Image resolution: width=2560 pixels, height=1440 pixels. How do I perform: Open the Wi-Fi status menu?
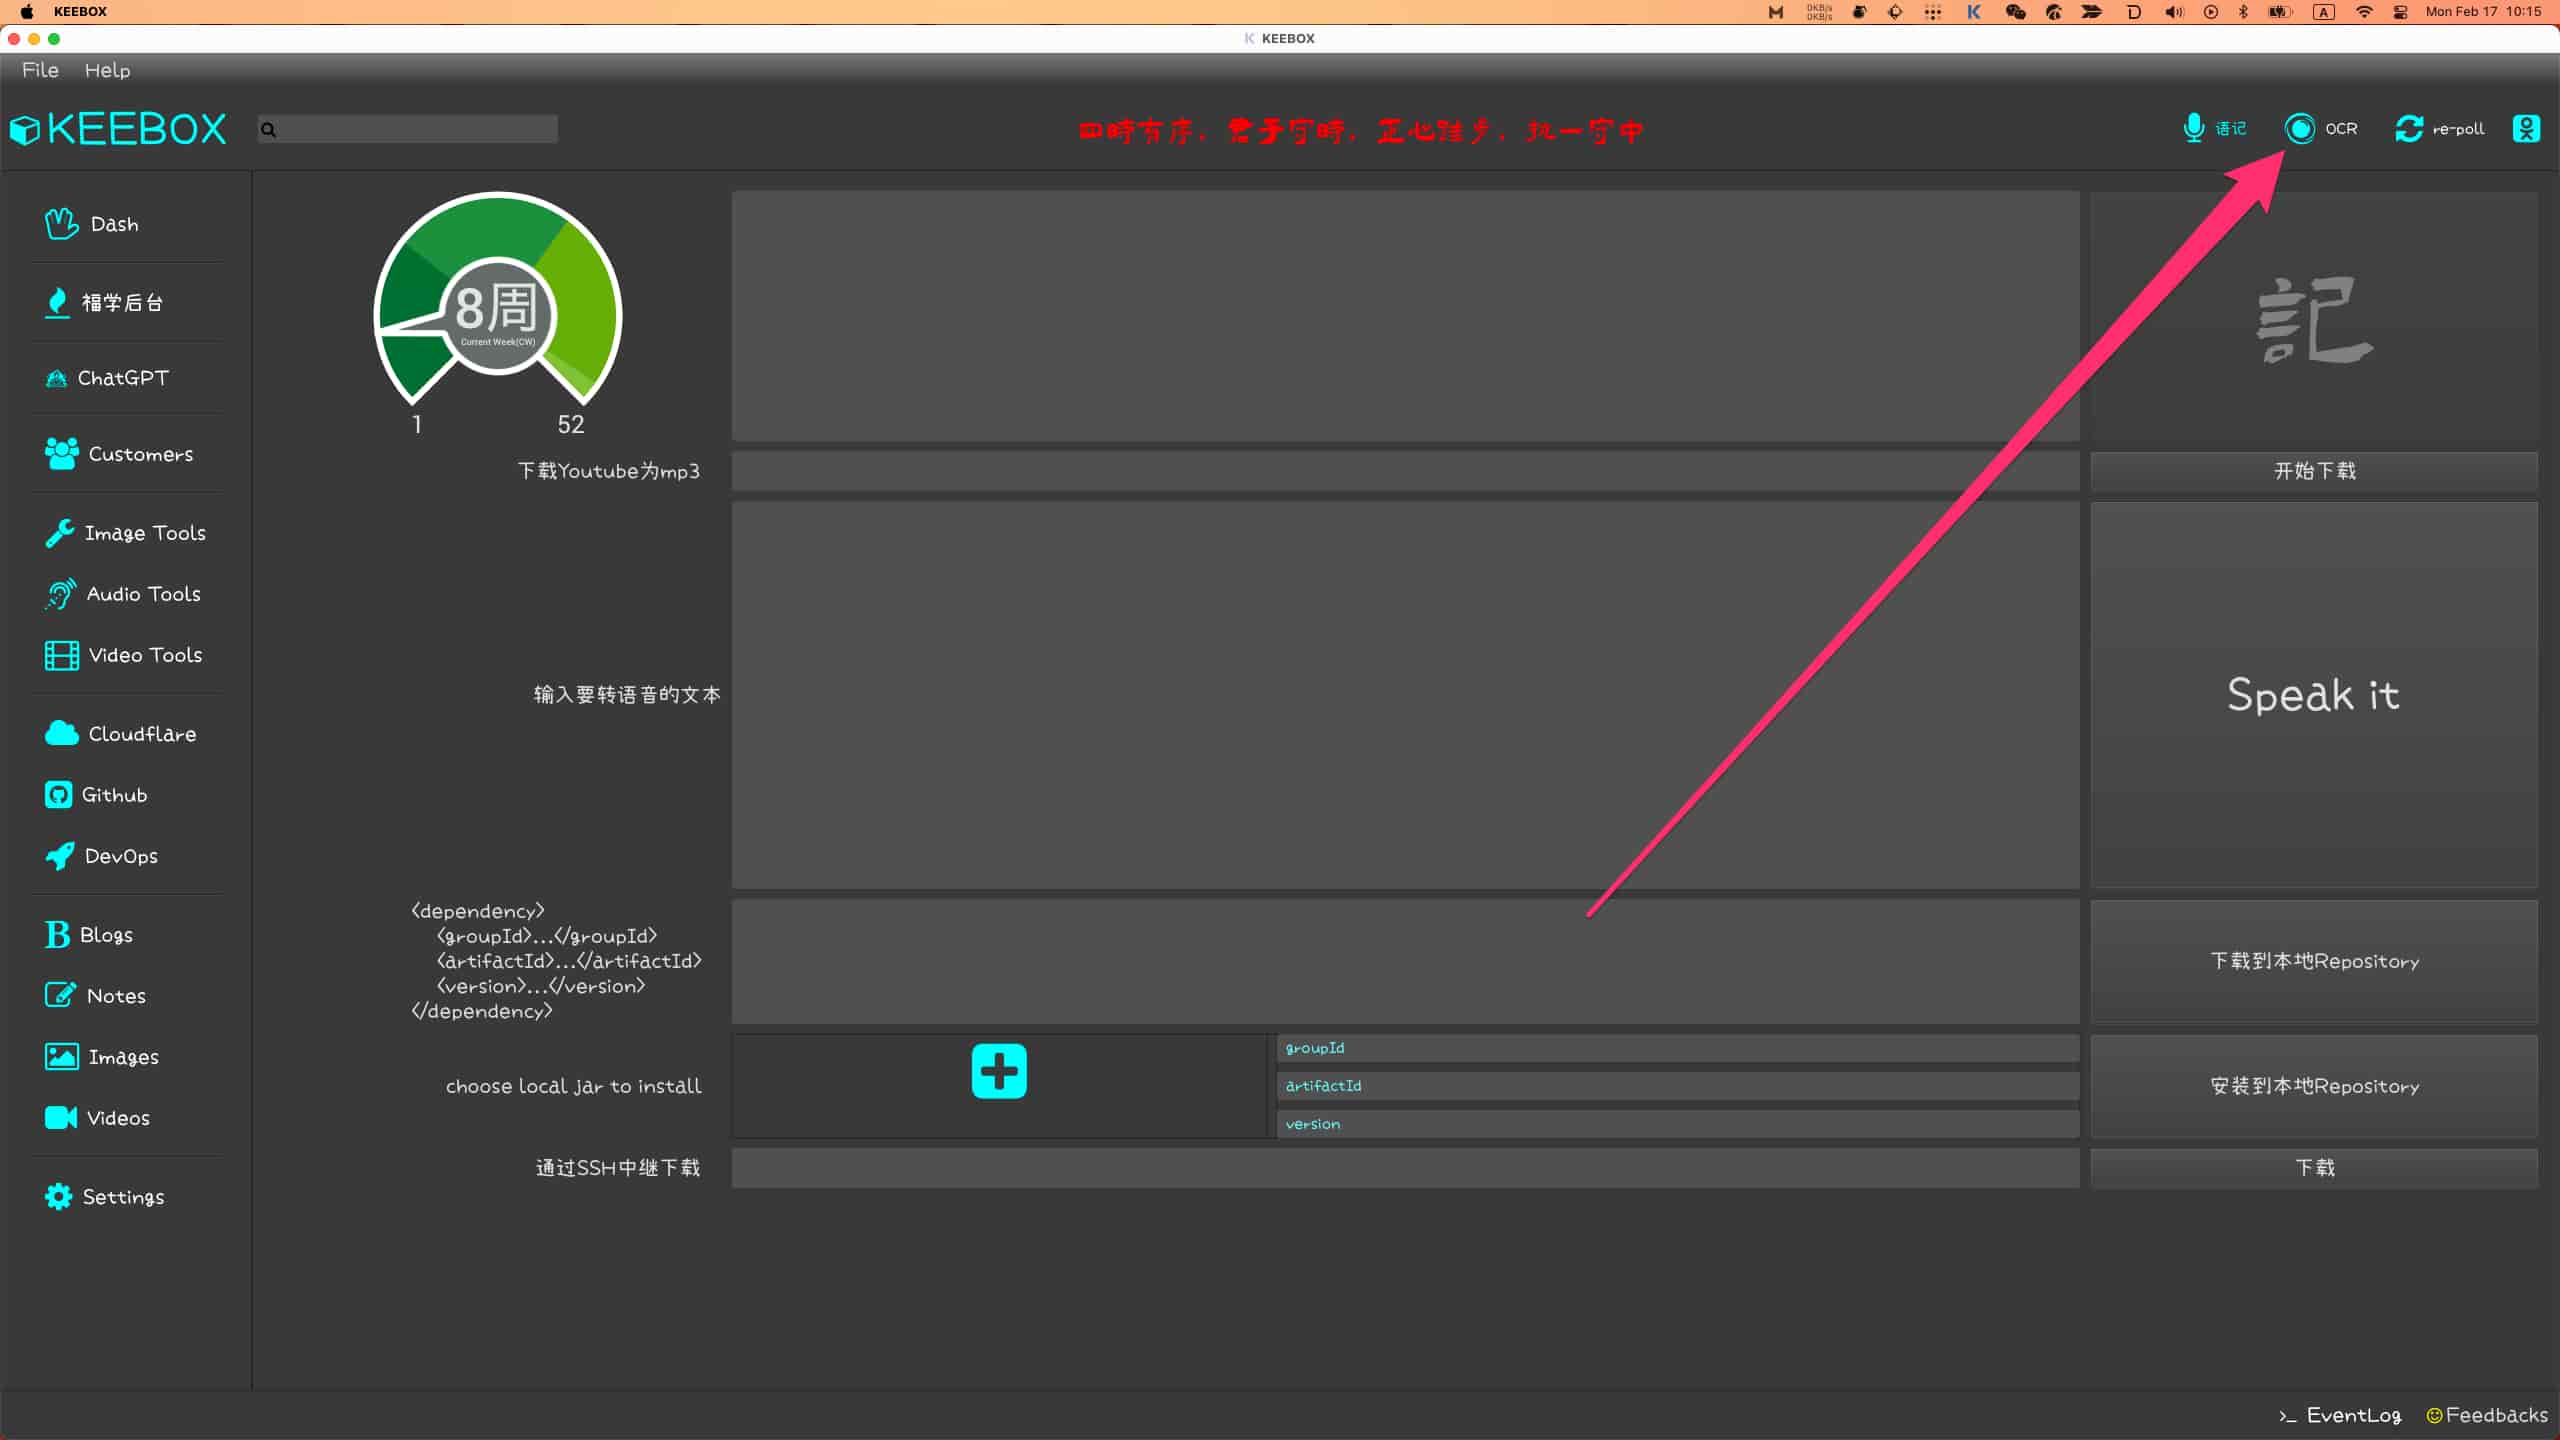[2364, 12]
